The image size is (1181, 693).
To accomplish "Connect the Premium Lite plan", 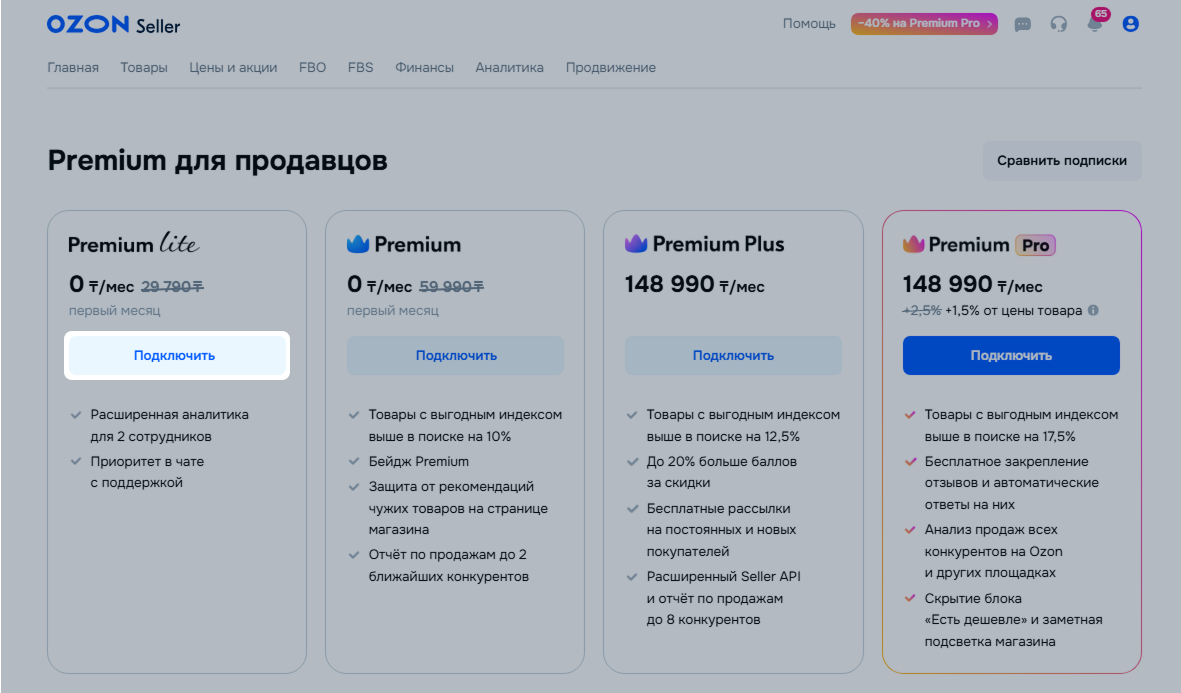I will point(175,355).
